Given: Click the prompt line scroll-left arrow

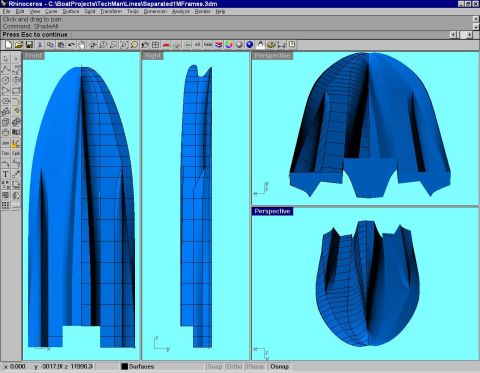Looking at the screenshot, I should pyautogui.click(x=453, y=35).
